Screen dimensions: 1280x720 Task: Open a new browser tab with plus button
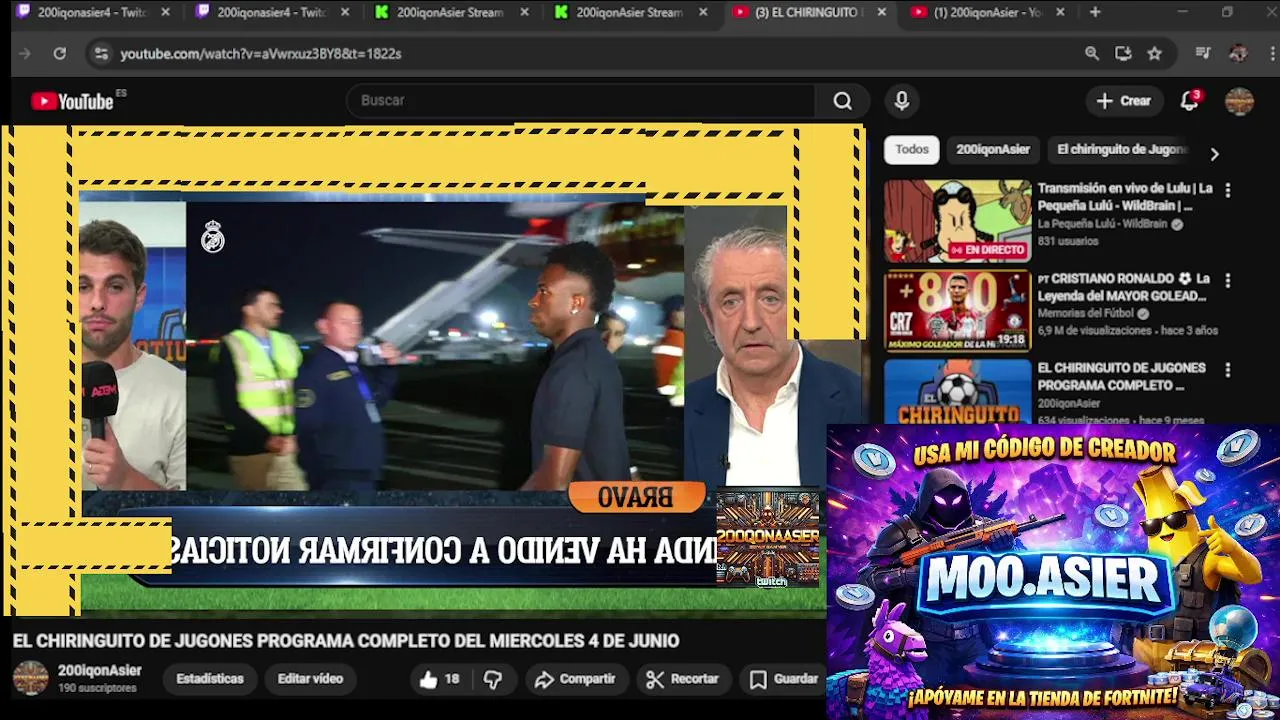coord(1095,12)
